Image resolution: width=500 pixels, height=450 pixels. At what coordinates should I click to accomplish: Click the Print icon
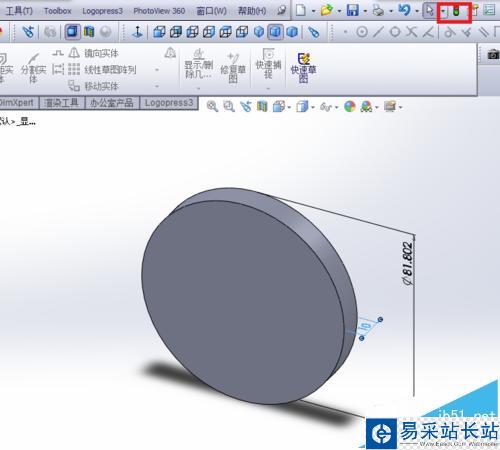point(378,10)
